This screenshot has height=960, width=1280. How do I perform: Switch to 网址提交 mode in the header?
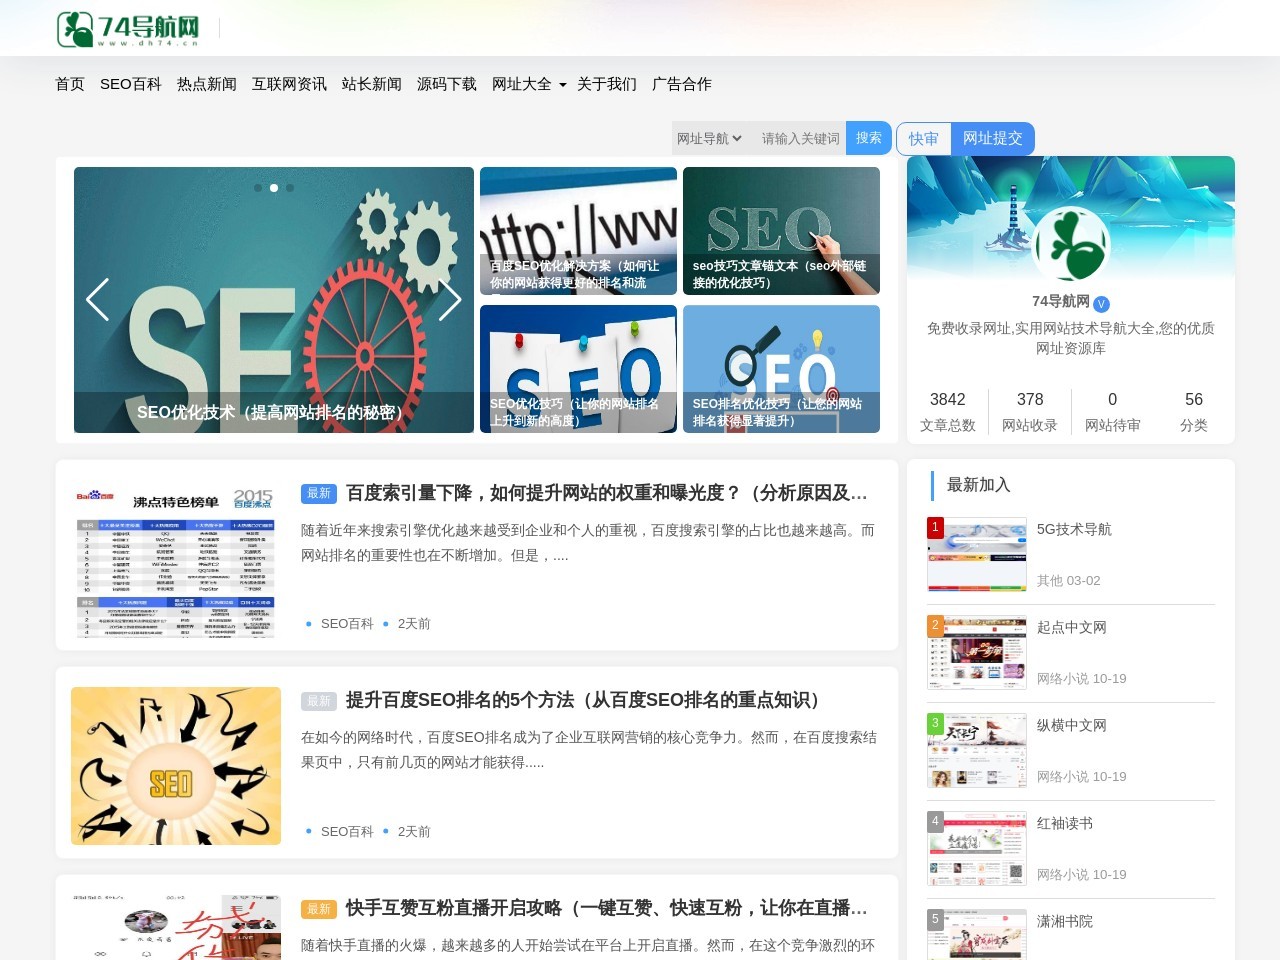[994, 138]
